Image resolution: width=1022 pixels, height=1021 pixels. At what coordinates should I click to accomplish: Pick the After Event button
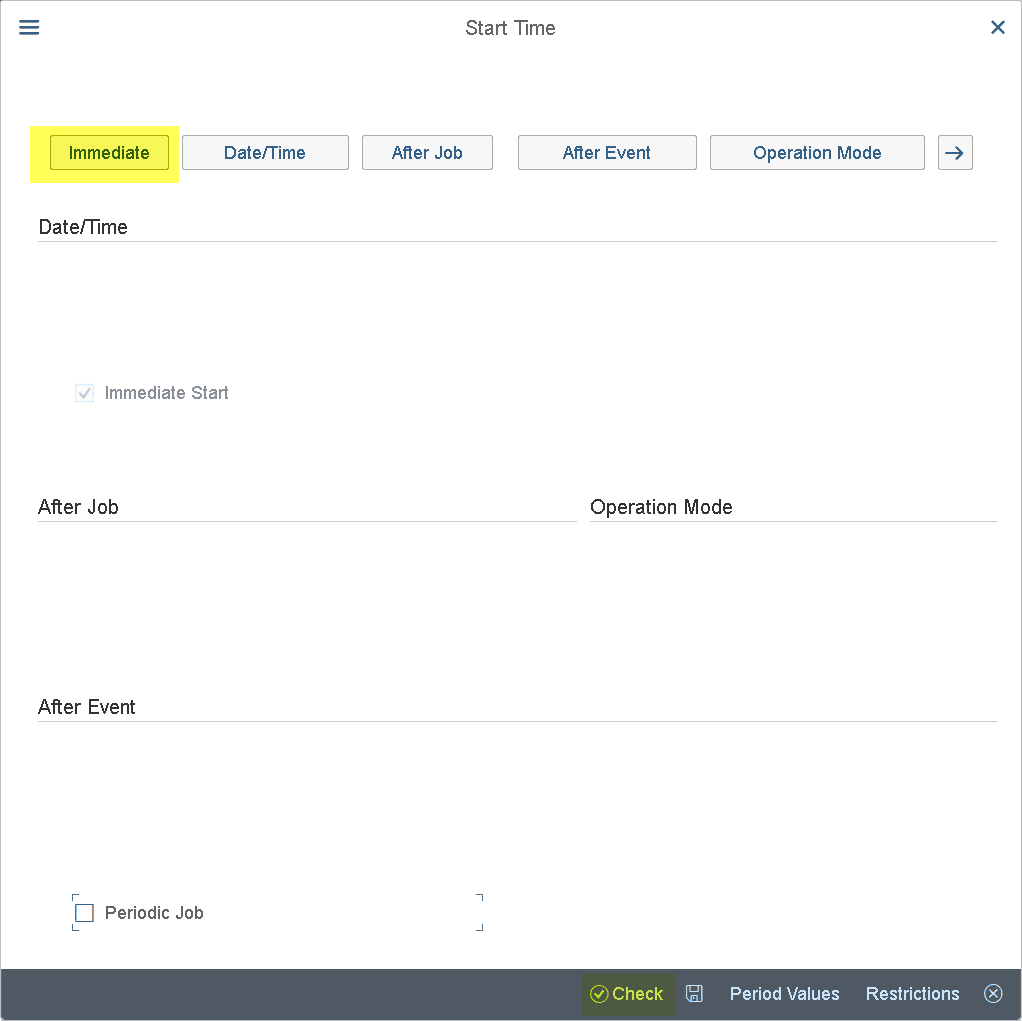pos(606,153)
